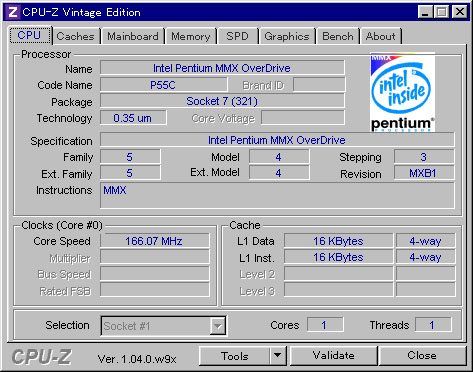Click the Revision value MXB1
This screenshot has height=372, width=473.
click(x=424, y=173)
